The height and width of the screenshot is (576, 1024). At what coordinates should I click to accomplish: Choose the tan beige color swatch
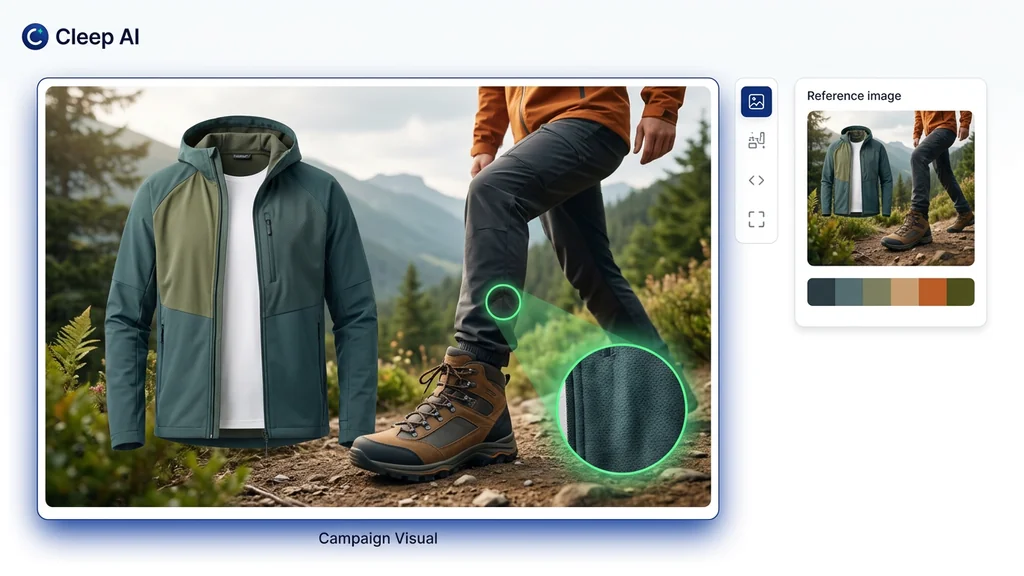click(904, 292)
